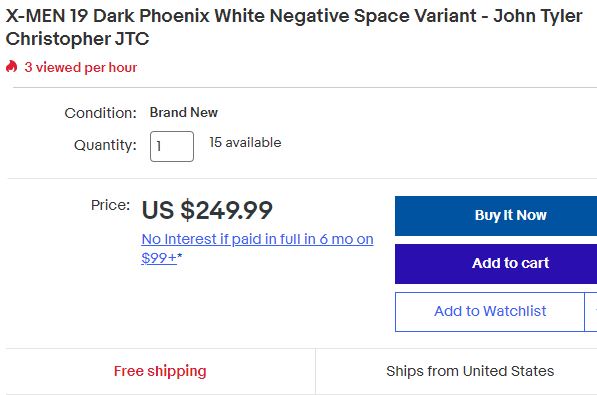
Task: Click the $99+ portion of financing link
Action: click(x=159, y=258)
